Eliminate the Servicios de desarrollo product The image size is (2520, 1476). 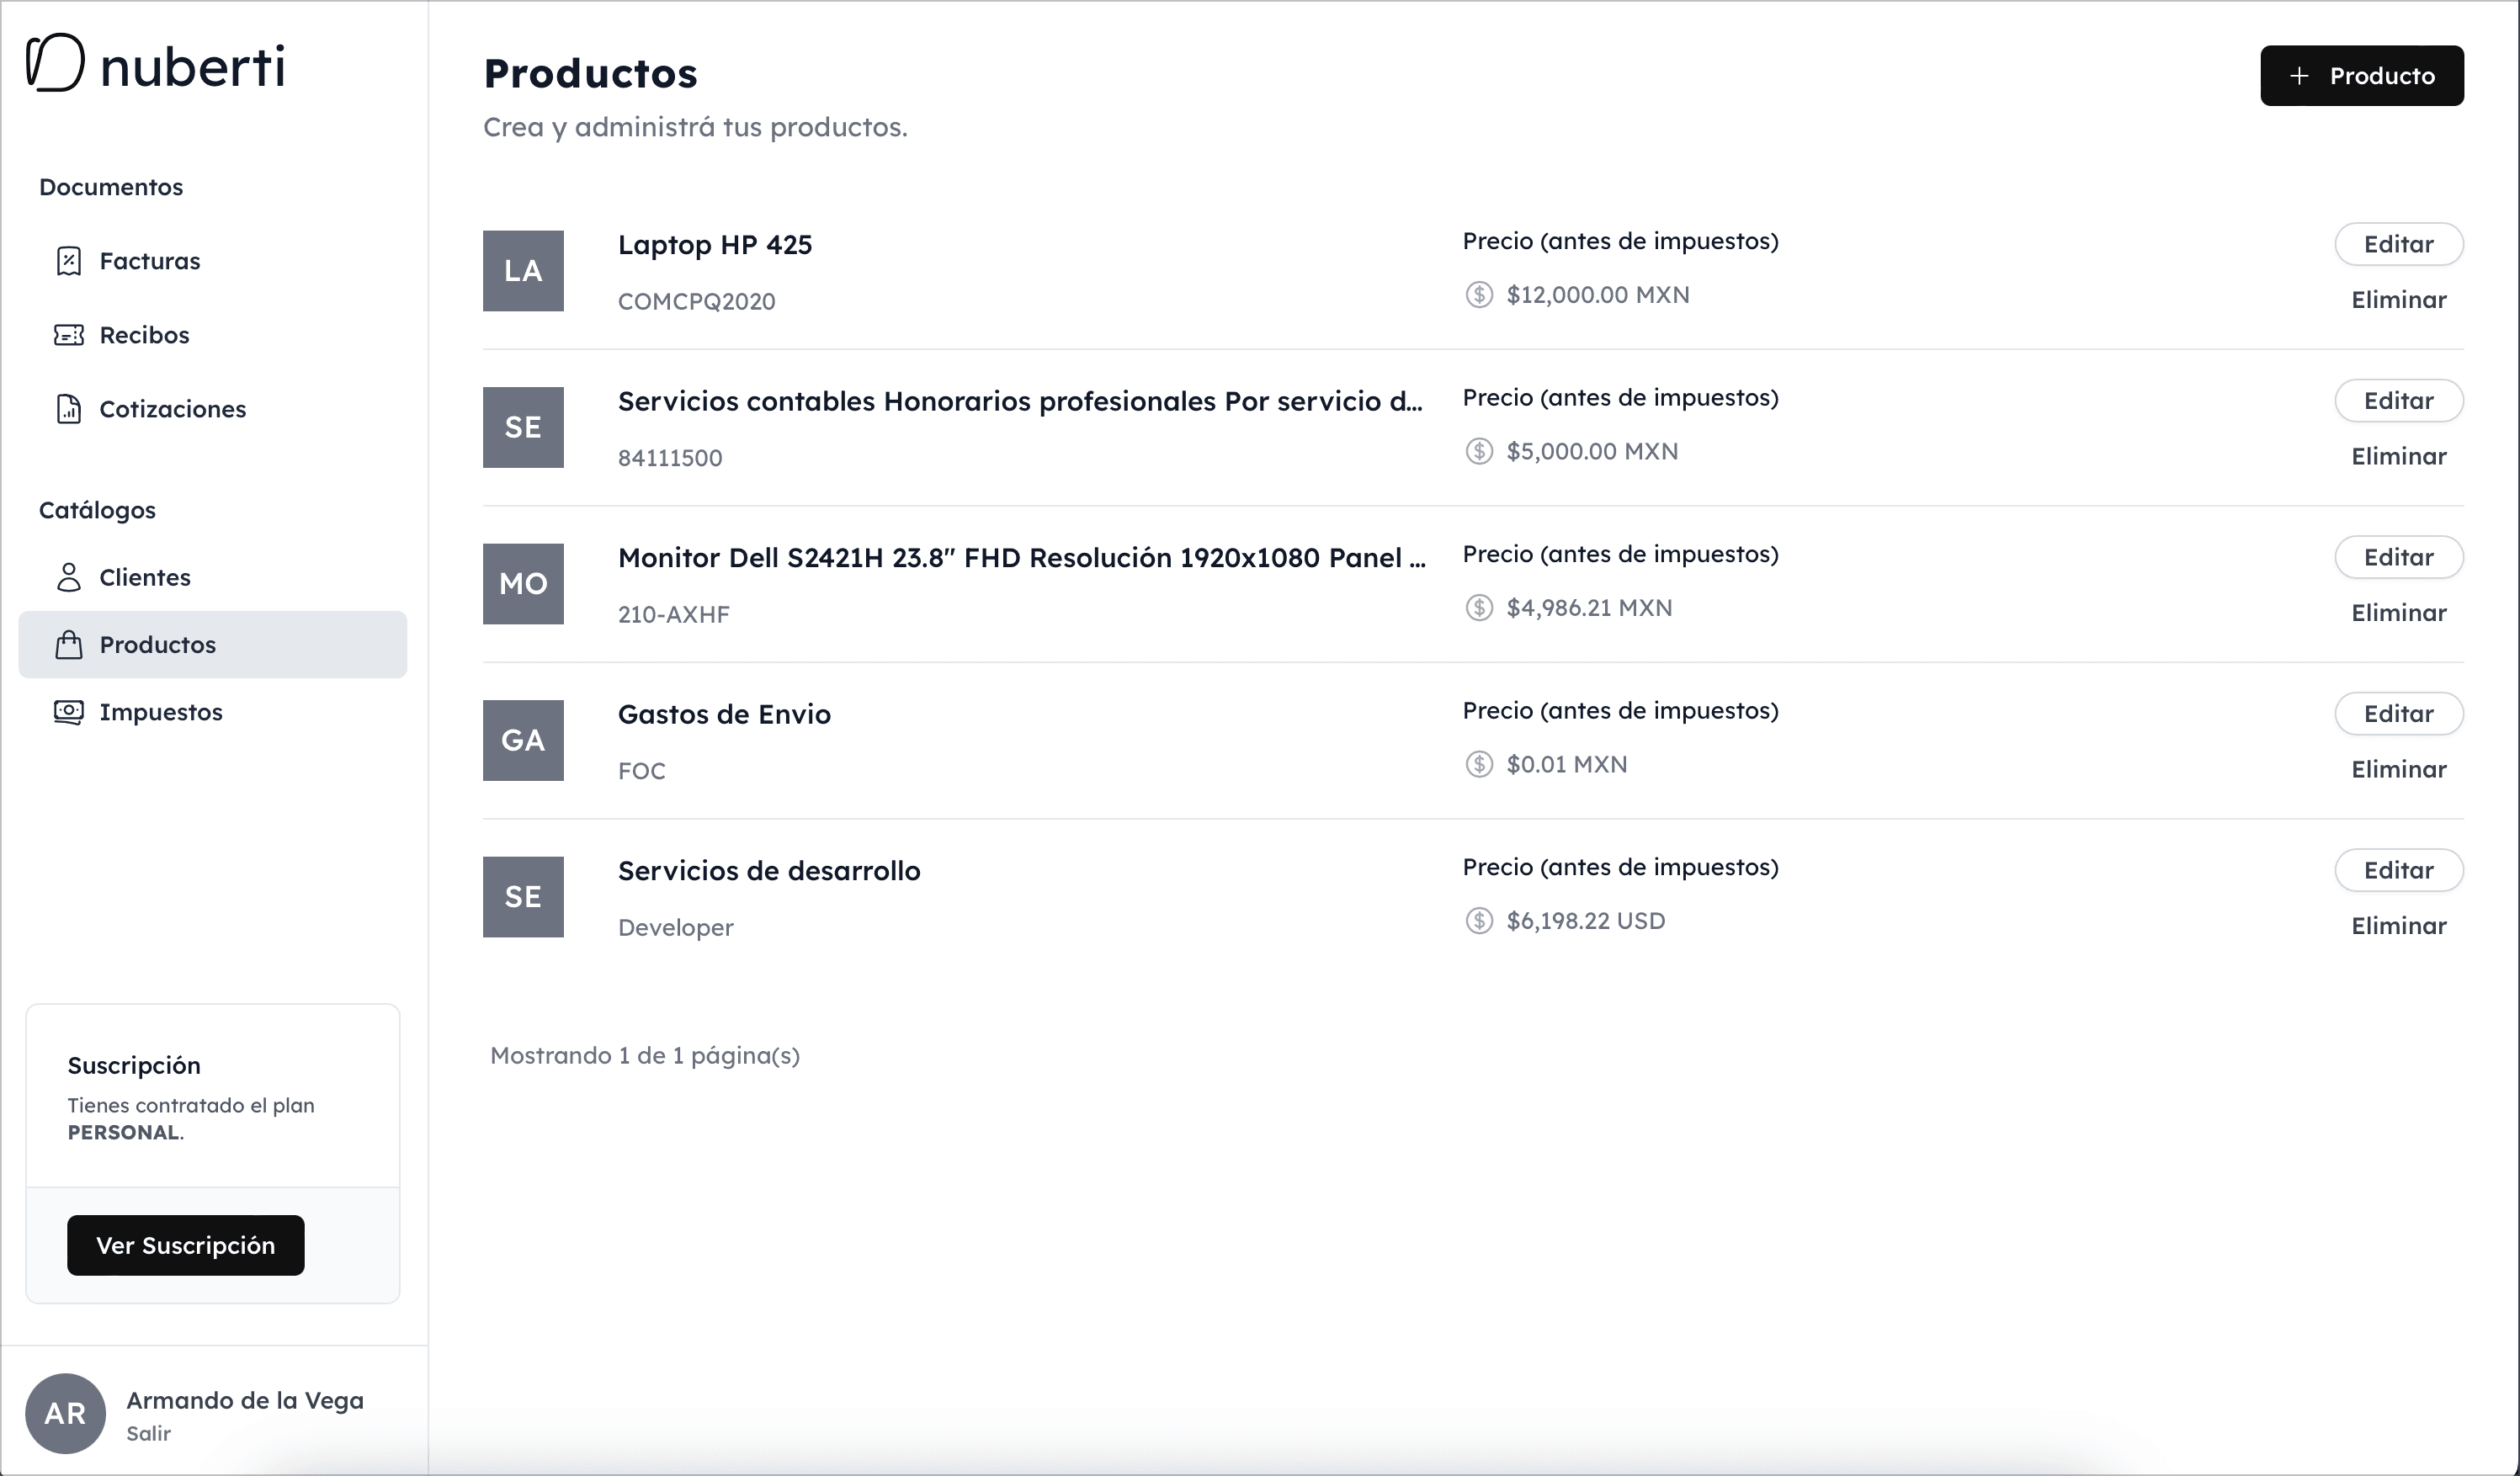pos(2398,926)
